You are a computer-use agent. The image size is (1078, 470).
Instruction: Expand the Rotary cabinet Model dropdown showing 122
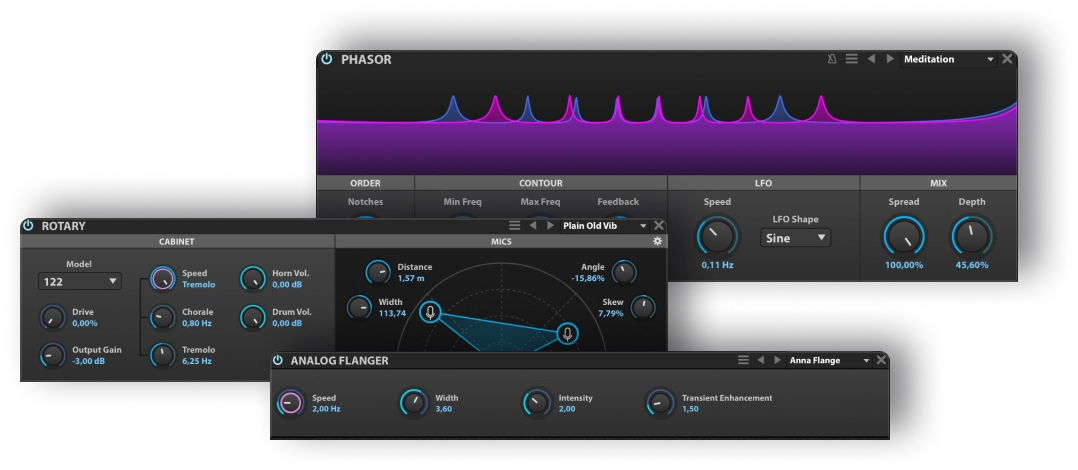click(79, 282)
